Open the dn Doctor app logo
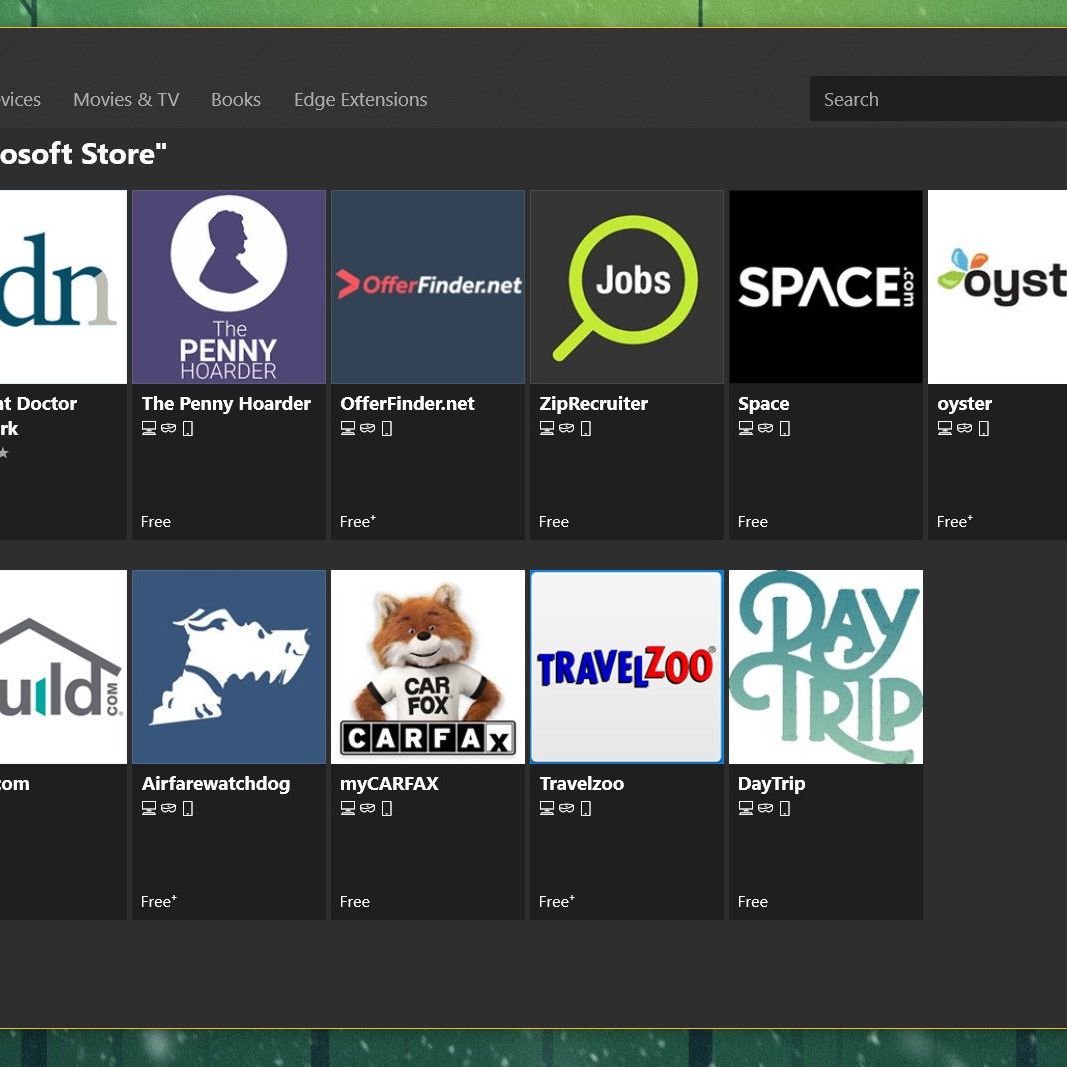This screenshot has height=1067, width=1067. pyautogui.click(x=63, y=286)
